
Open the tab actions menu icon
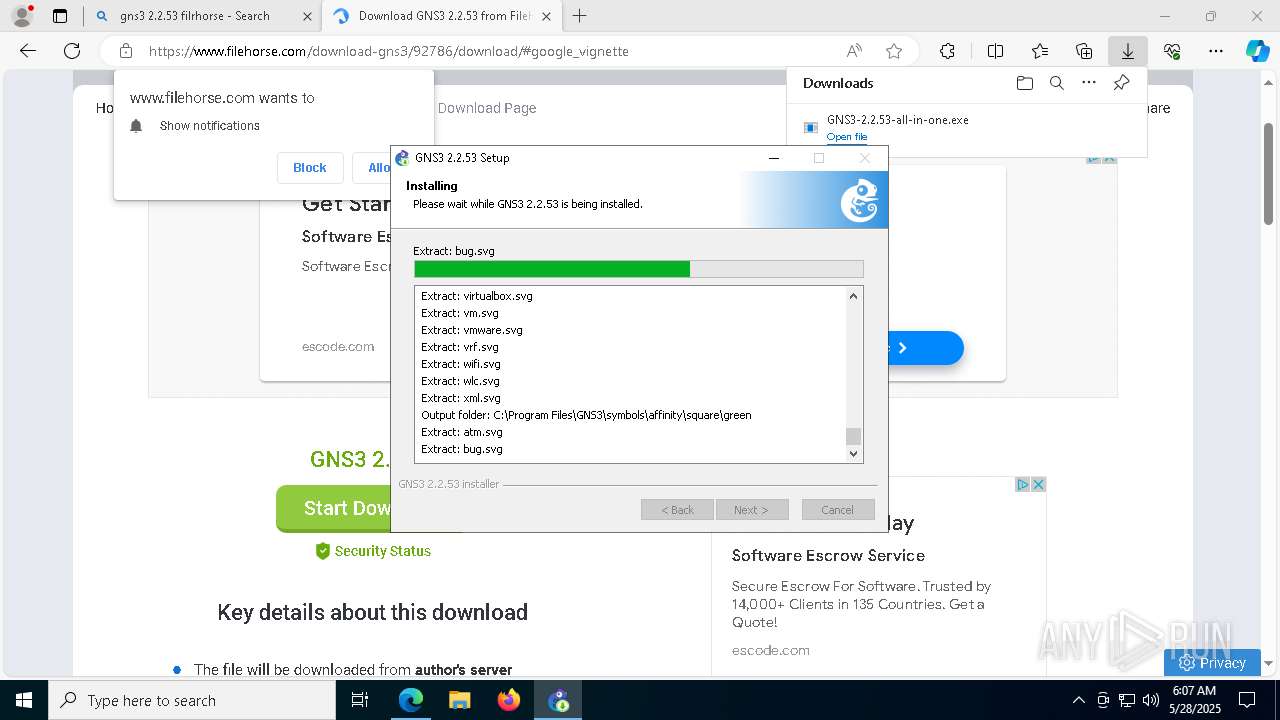(60, 16)
